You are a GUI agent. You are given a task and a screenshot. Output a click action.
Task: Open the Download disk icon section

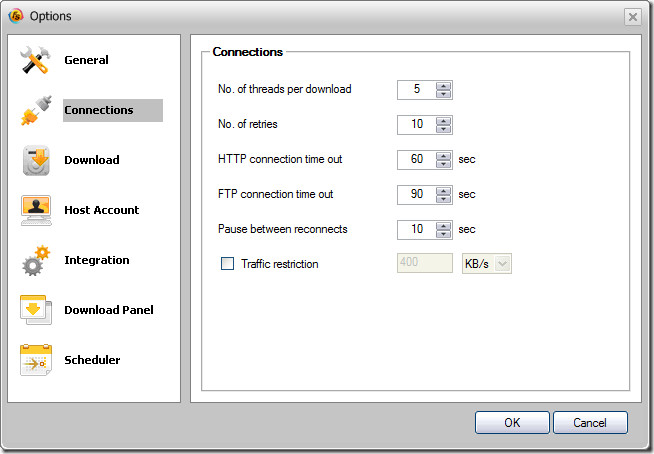click(36, 160)
